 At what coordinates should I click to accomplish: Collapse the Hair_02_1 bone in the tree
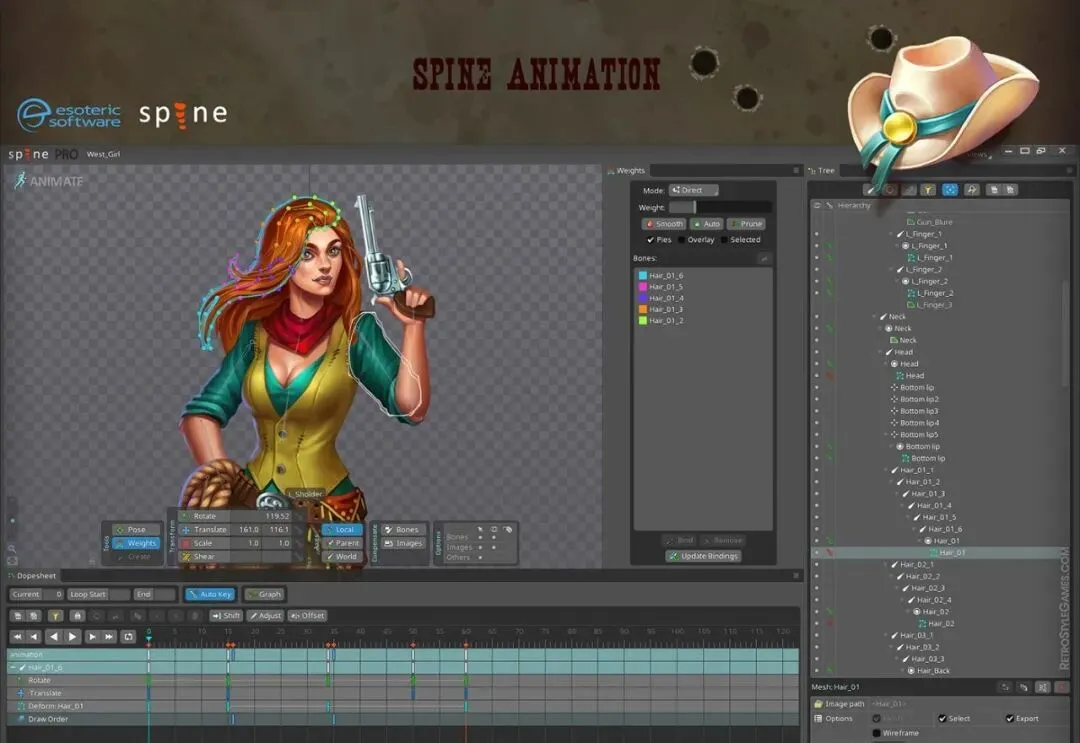pyautogui.click(x=886, y=565)
